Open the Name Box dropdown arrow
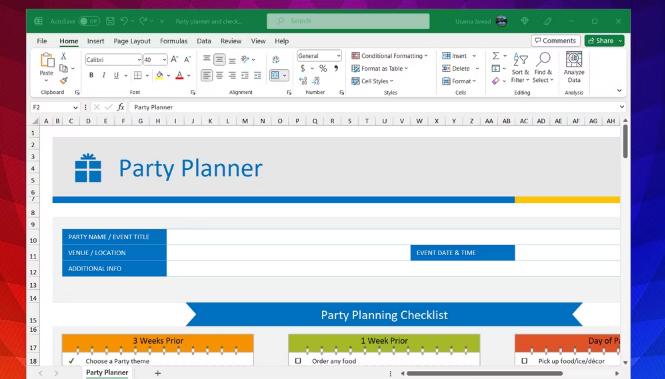Viewport: 665px width, 379px height. [75, 108]
